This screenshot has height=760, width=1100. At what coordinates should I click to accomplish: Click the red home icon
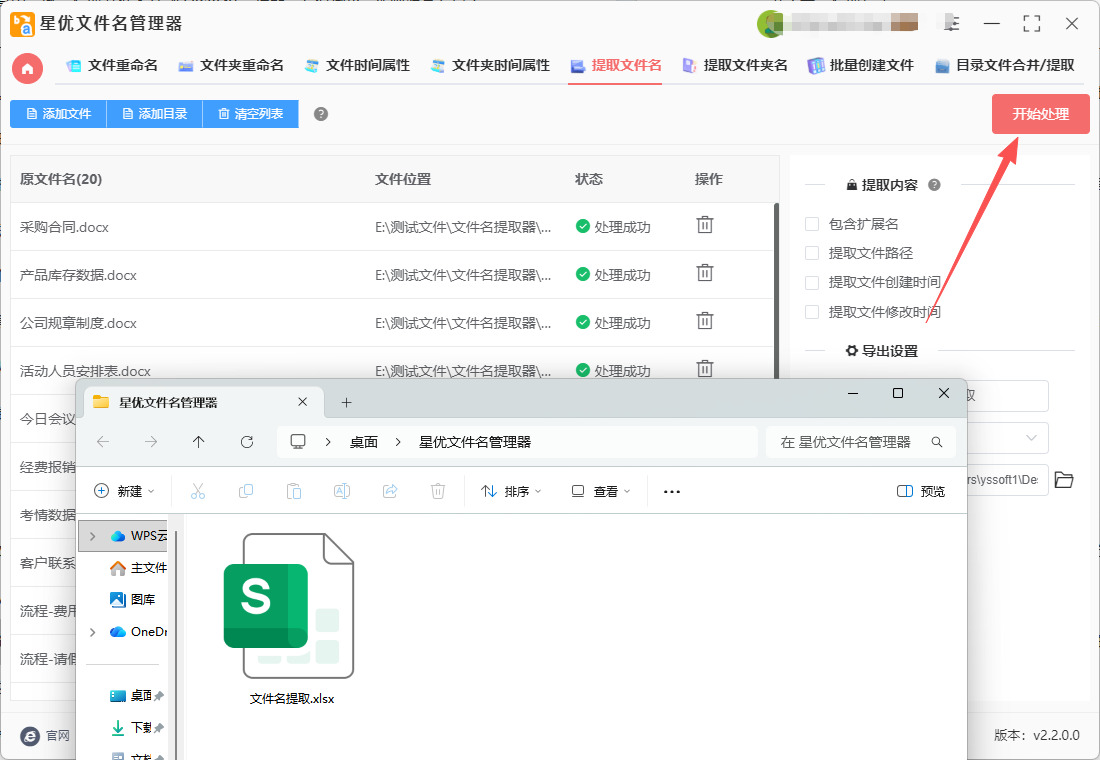27,68
